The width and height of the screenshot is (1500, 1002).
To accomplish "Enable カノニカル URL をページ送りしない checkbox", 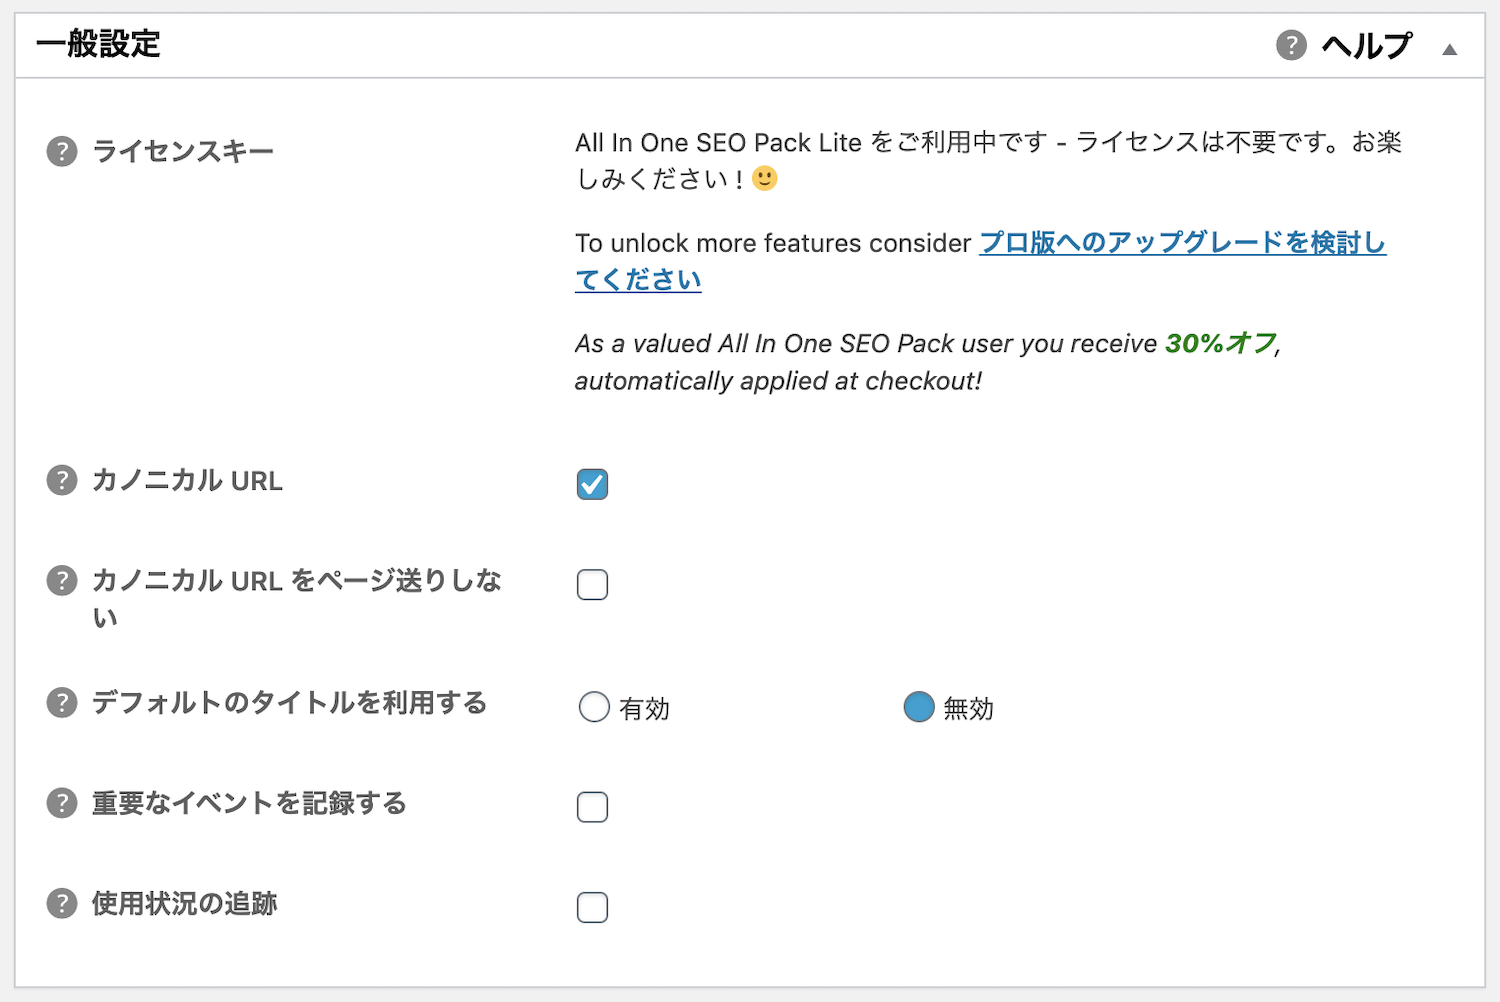I will tap(592, 584).
